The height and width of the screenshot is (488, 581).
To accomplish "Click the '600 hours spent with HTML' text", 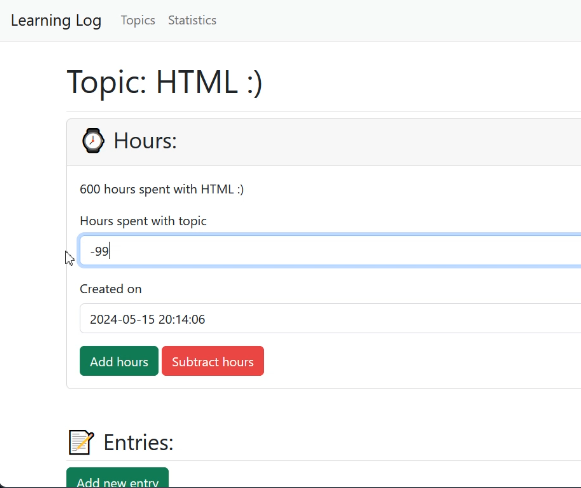I will (162, 189).
